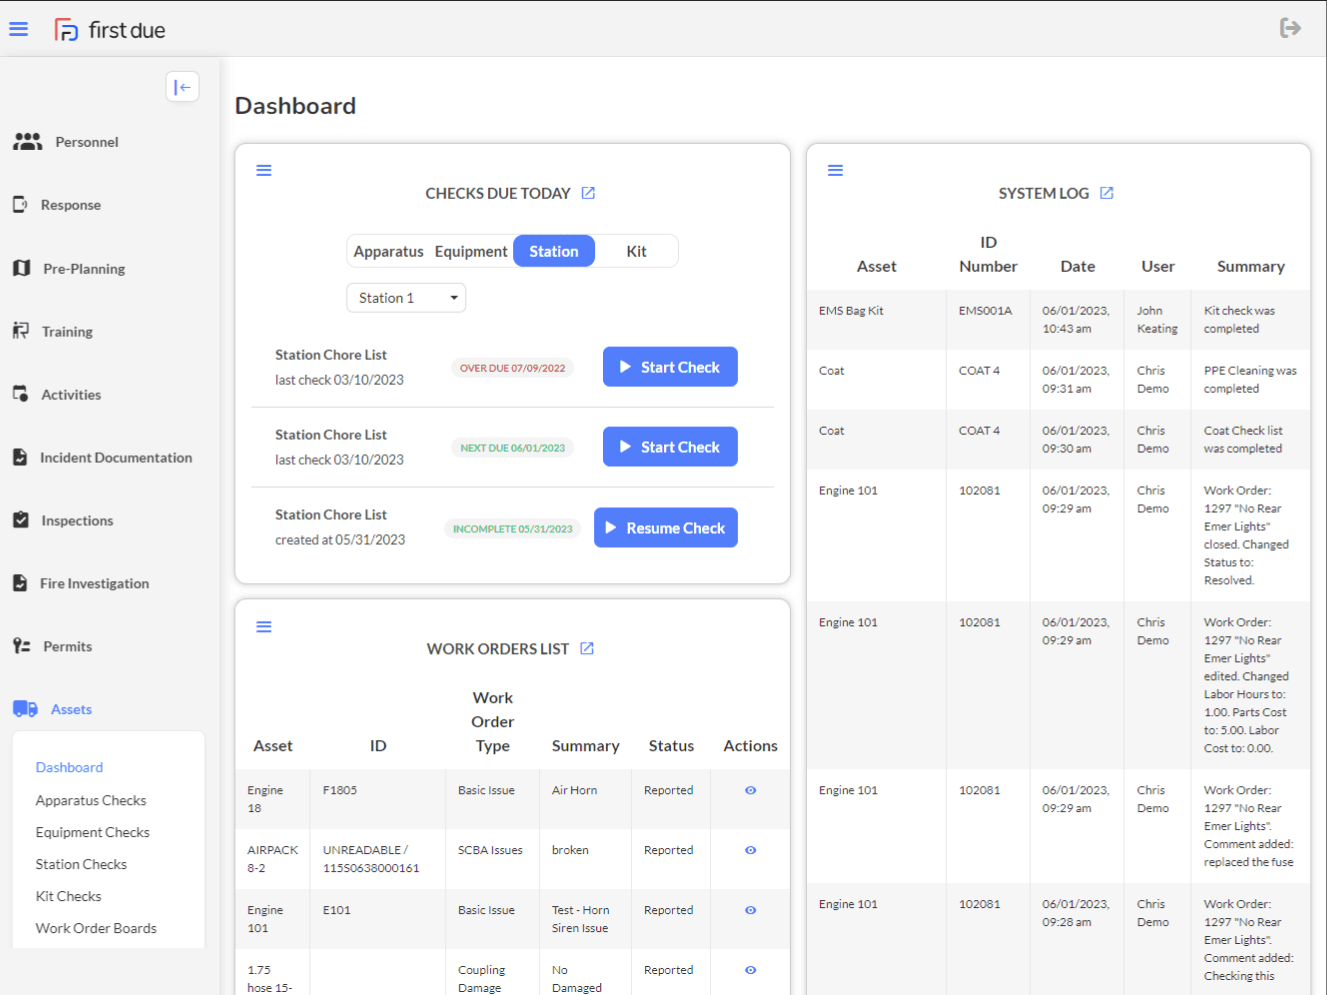Screen dimensions: 1327x995
Task: Open Kit Checks submenu item
Action: [68, 896]
